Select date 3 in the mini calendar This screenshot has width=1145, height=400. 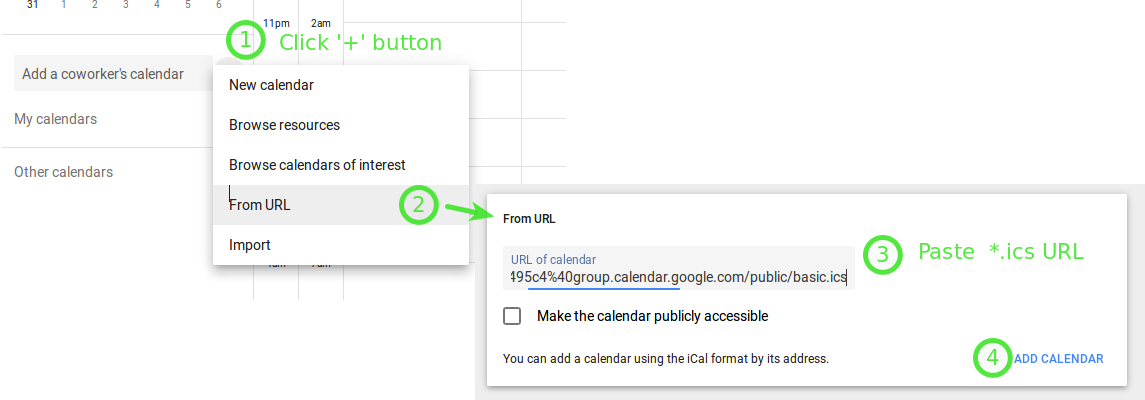pos(126,6)
